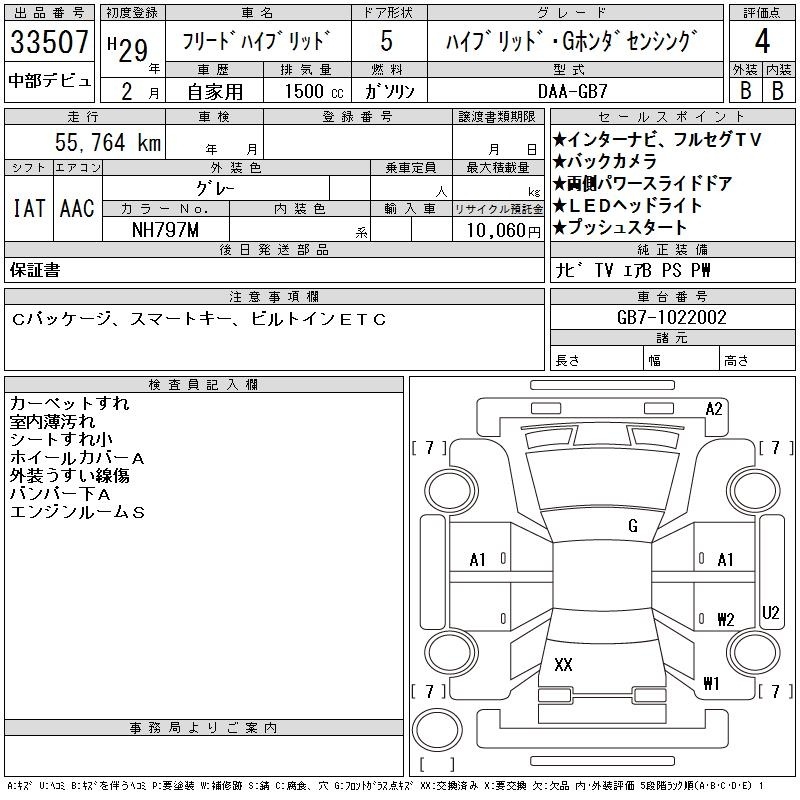The image size is (800, 800).
Task: Select the 保証書 text entry
Action: (35, 270)
